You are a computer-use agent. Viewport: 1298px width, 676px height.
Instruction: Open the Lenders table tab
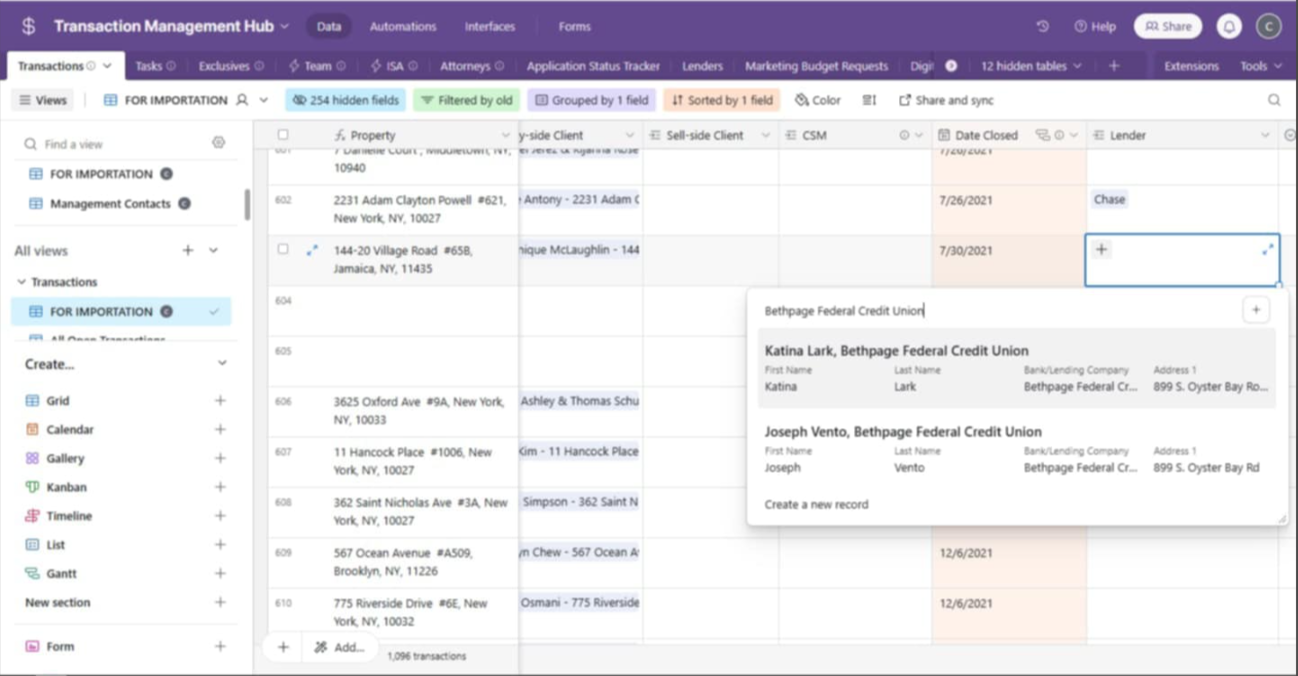pyautogui.click(x=702, y=66)
